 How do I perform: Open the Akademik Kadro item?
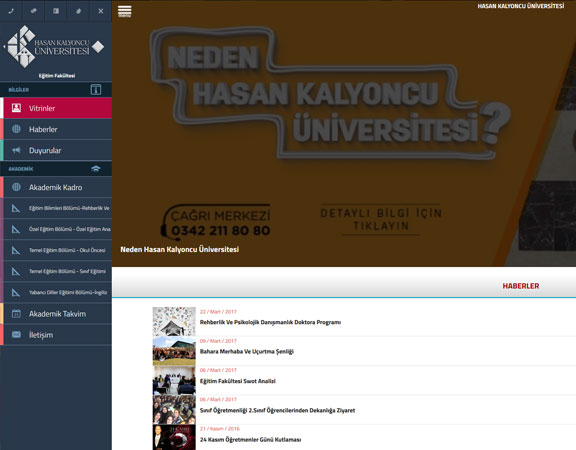click(56, 187)
